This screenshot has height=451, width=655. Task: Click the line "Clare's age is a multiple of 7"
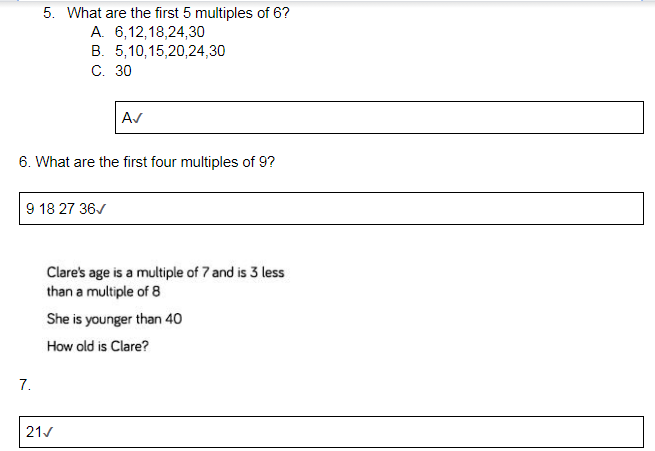(165, 273)
